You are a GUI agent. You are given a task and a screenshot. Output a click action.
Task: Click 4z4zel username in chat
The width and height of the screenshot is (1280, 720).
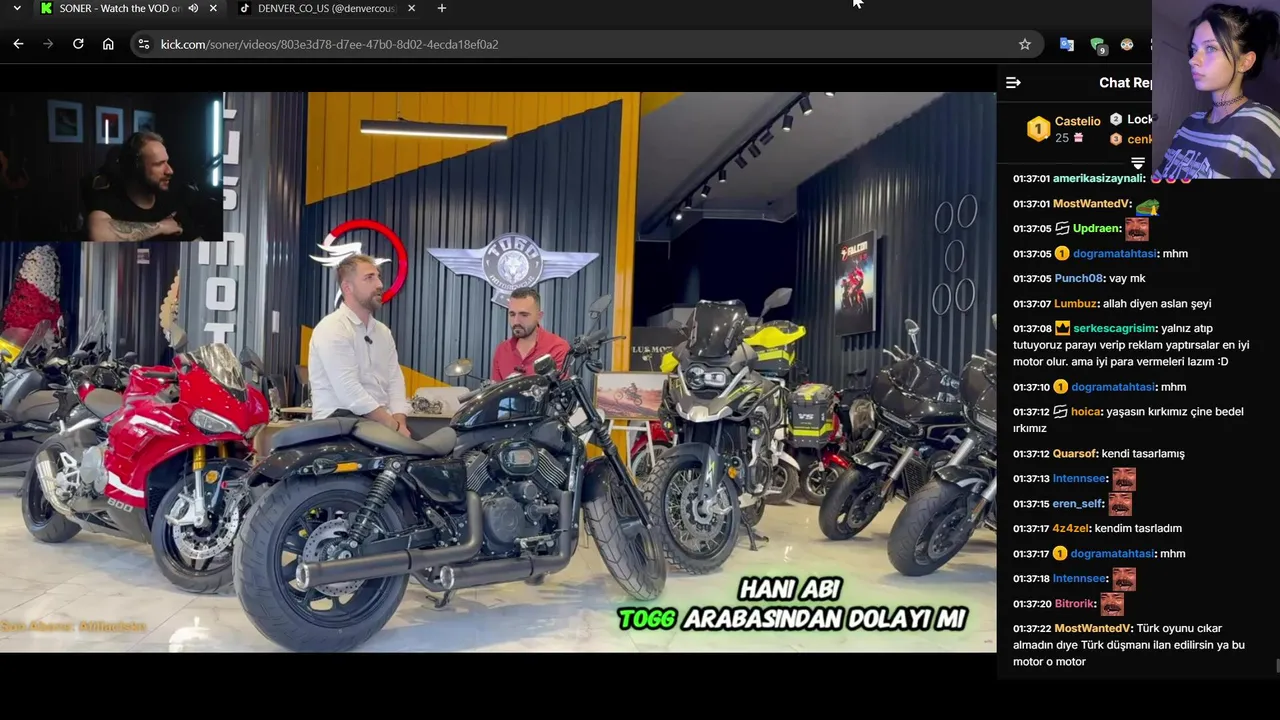coord(1071,529)
